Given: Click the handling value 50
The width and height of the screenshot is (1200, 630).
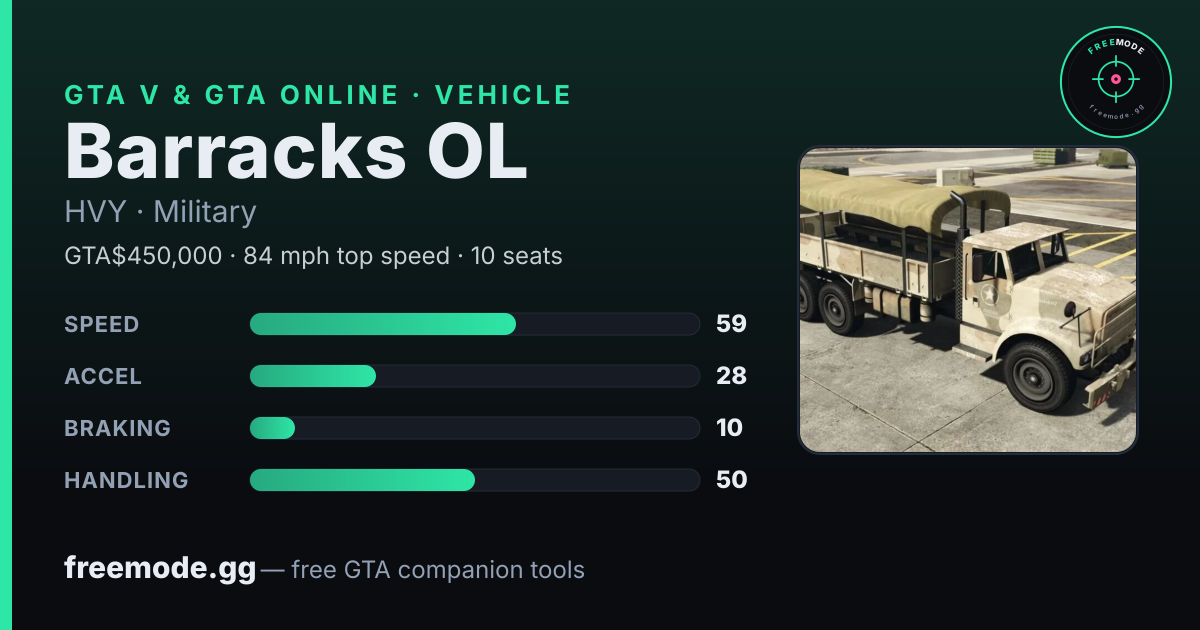Looking at the screenshot, I should [731, 480].
